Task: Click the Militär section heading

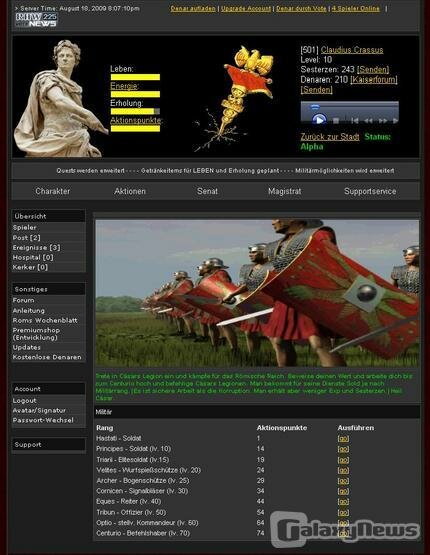Action: point(104,412)
